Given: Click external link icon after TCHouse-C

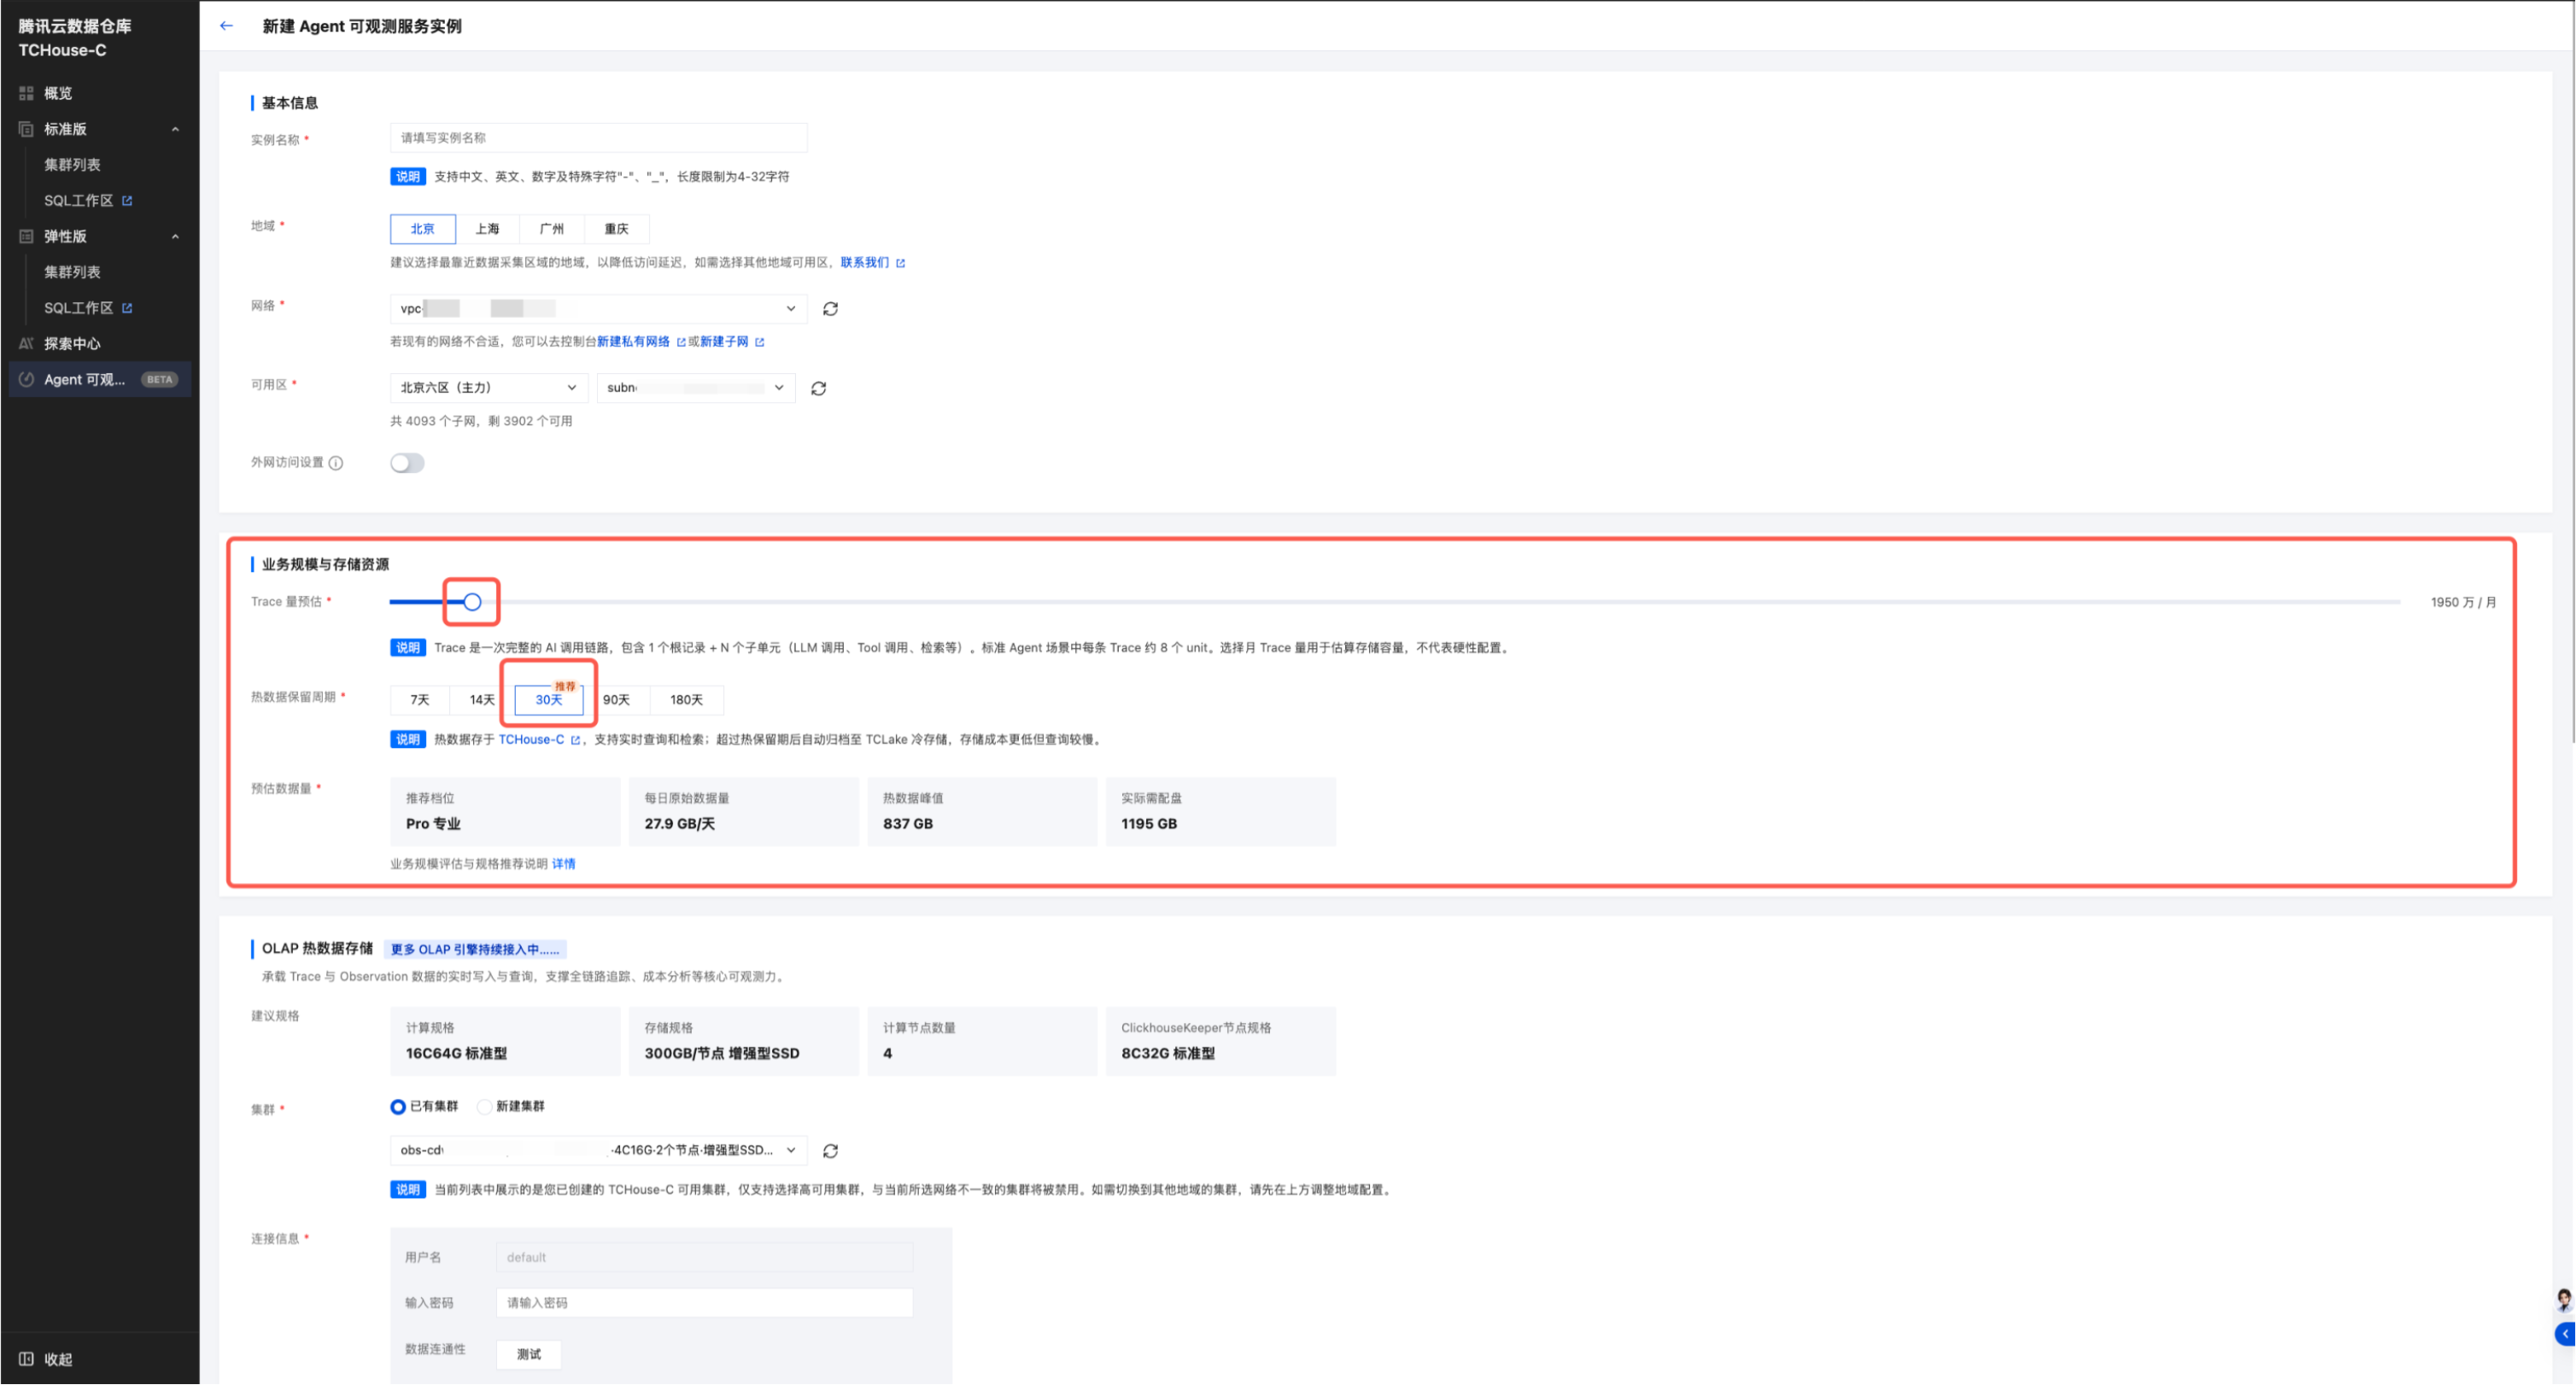Looking at the screenshot, I should [575, 740].
